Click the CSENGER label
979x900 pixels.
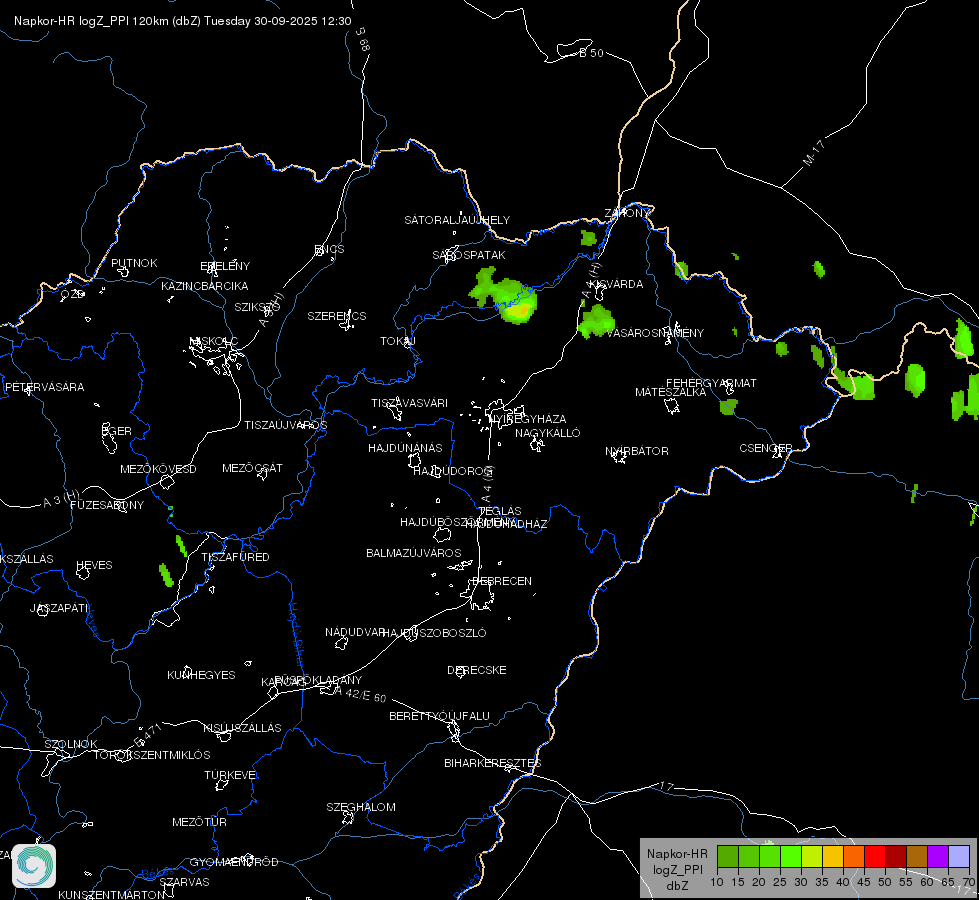(766, 448)
